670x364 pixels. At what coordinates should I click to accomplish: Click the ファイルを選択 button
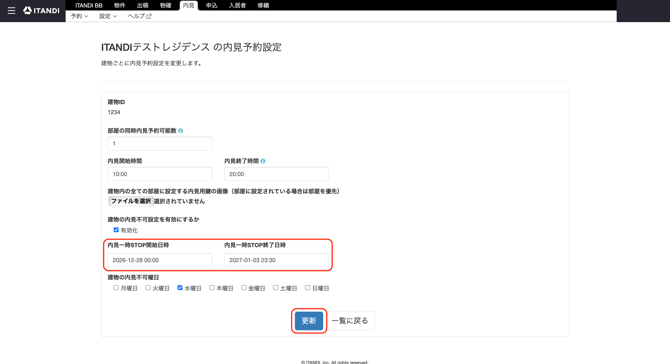point(131,201)
